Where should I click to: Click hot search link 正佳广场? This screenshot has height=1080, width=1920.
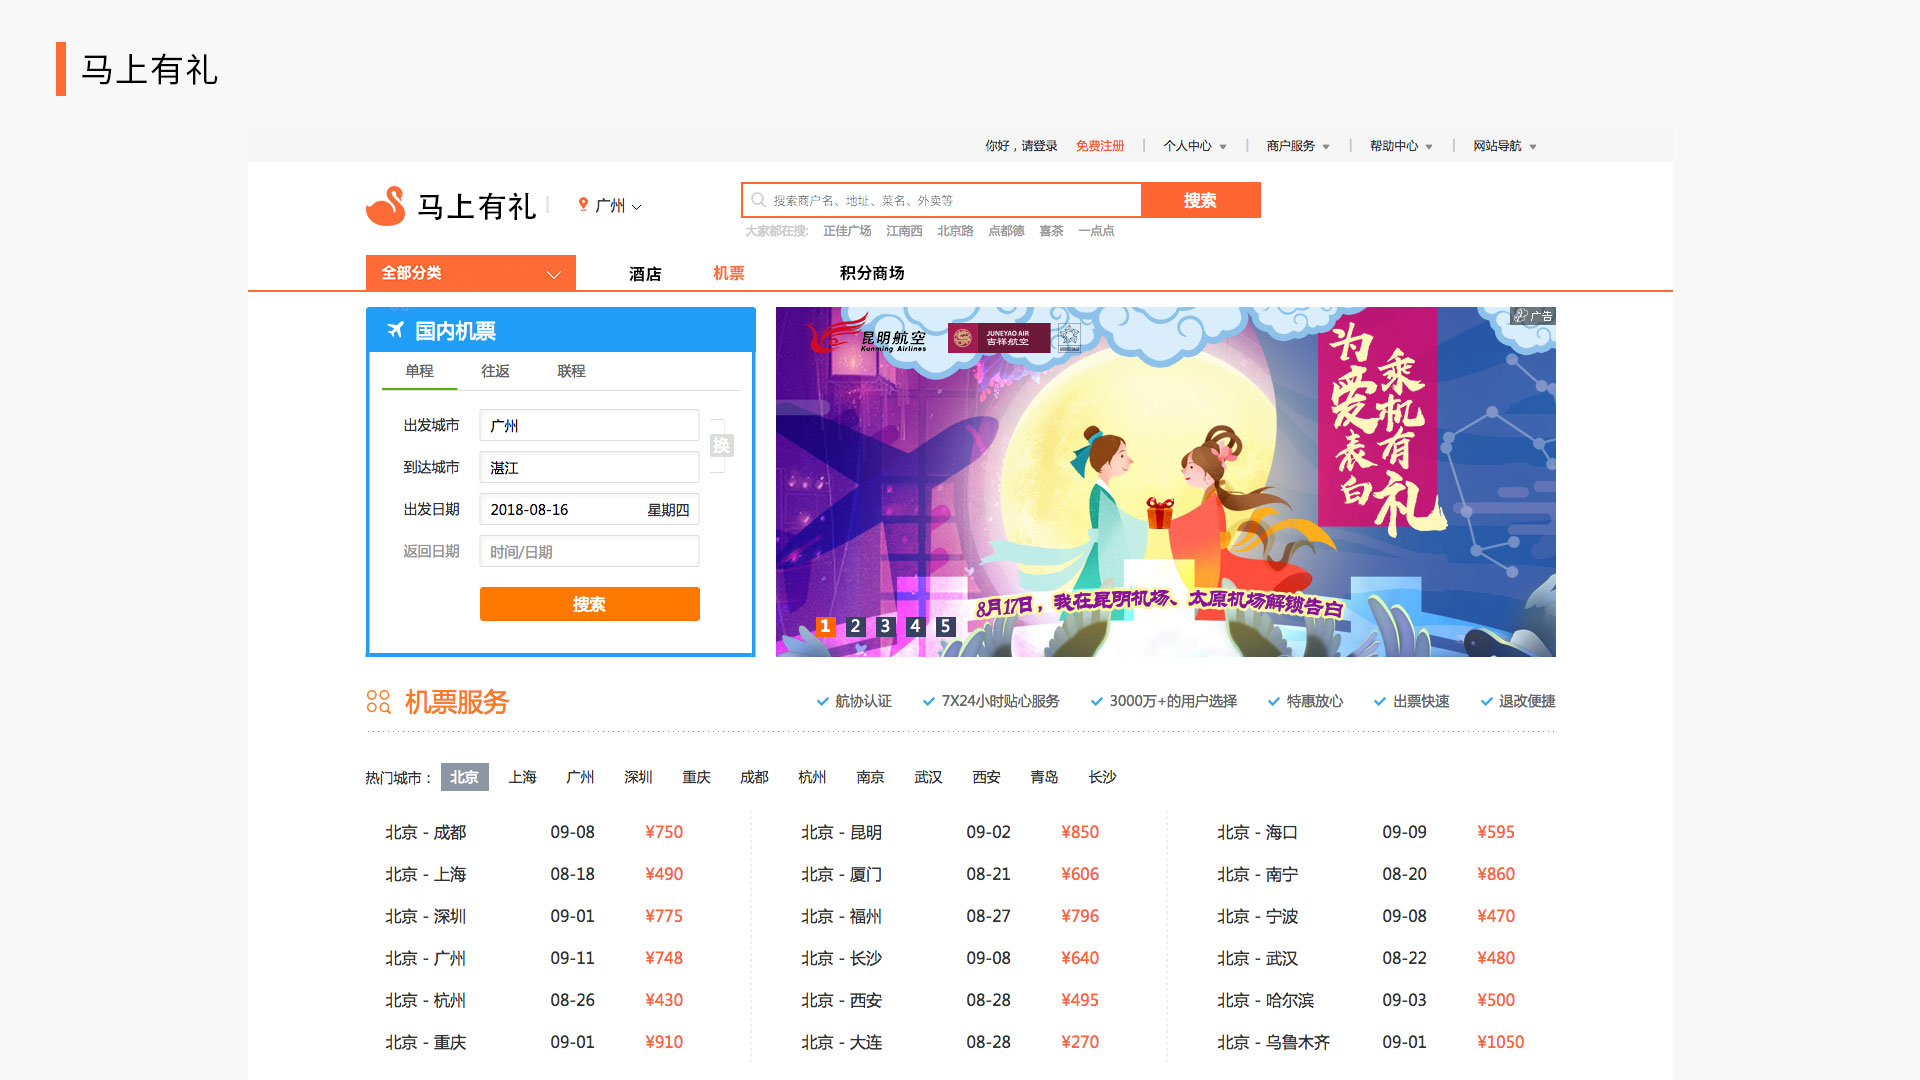pyautogui.click(x=847, y=231)
